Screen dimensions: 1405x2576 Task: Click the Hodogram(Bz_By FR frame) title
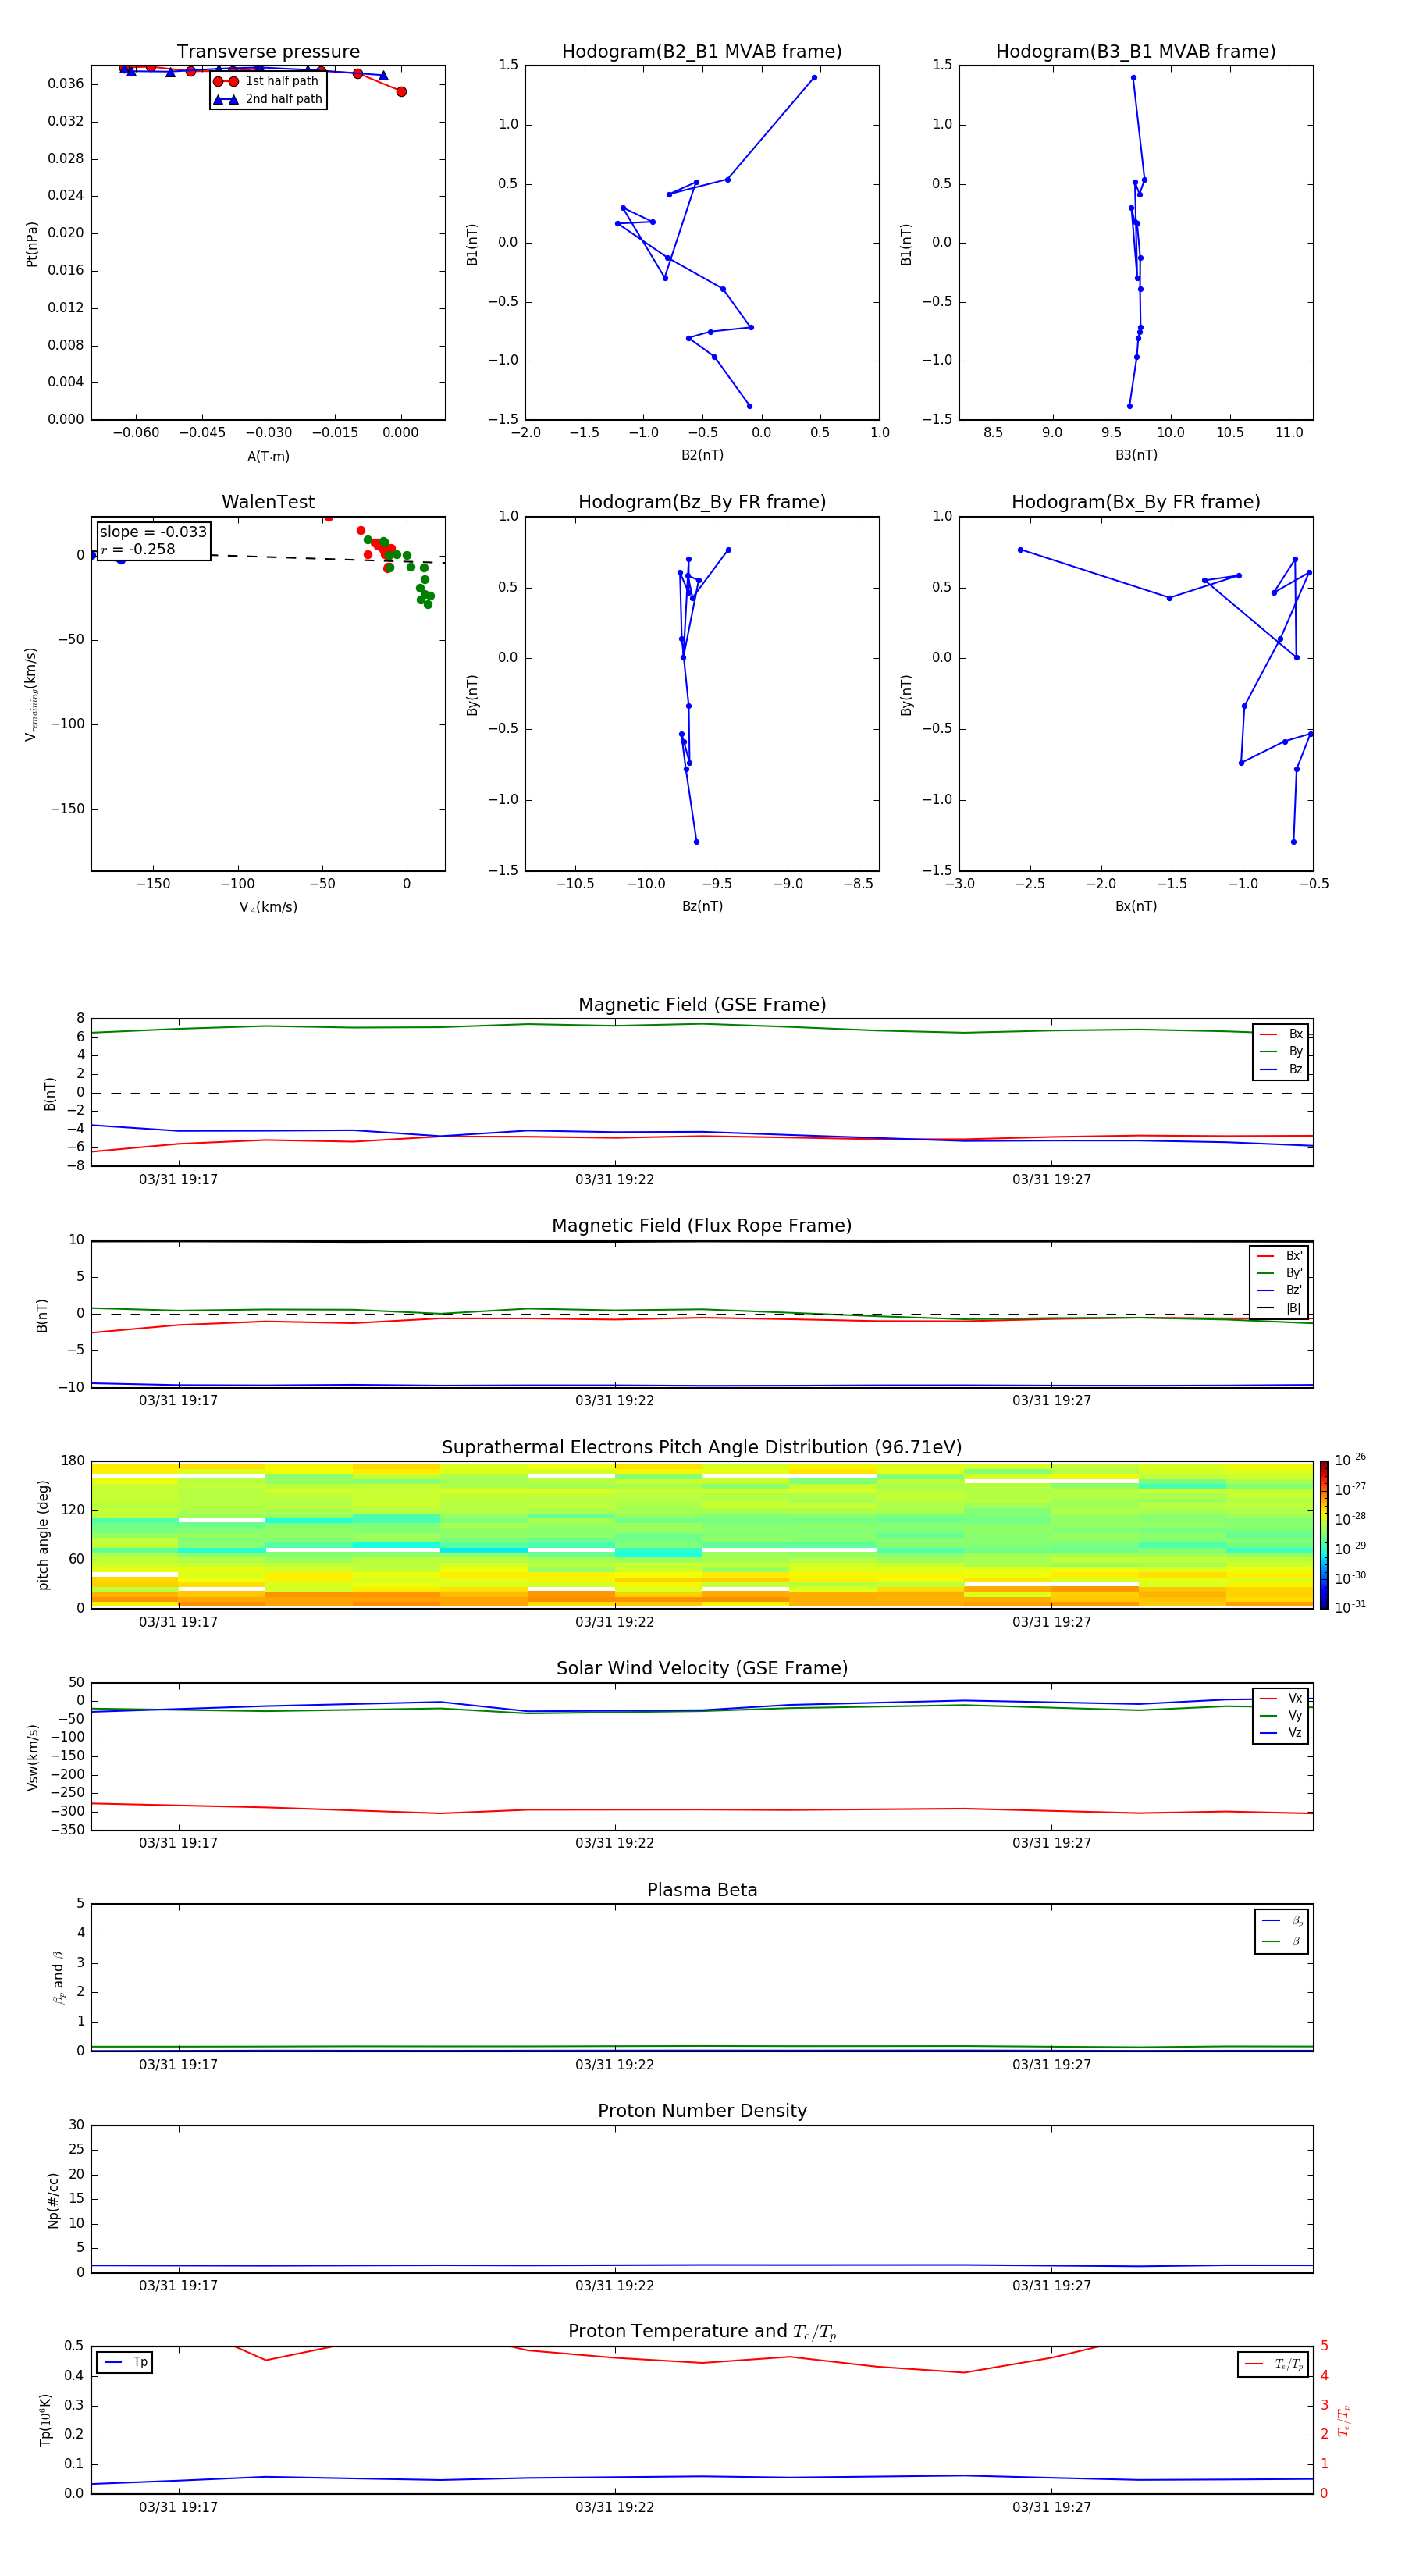coord(702,502)
